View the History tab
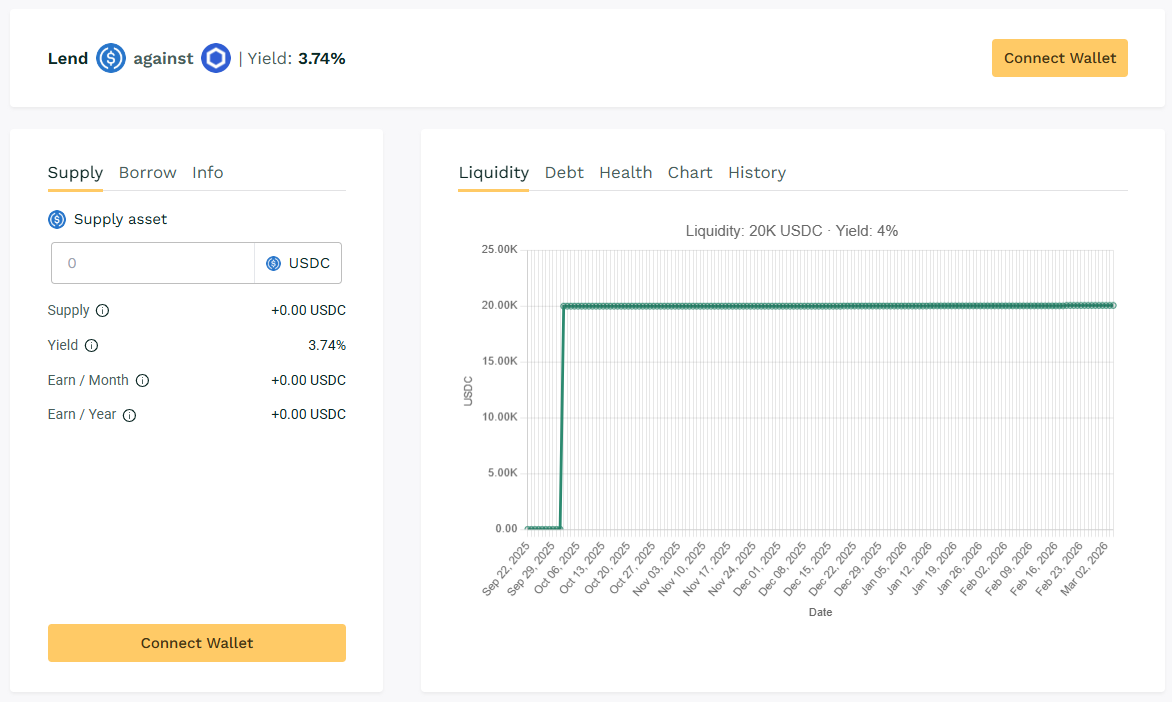Image resolution: width=1172 pixels, height=702 pixels. tap(756, 173)
